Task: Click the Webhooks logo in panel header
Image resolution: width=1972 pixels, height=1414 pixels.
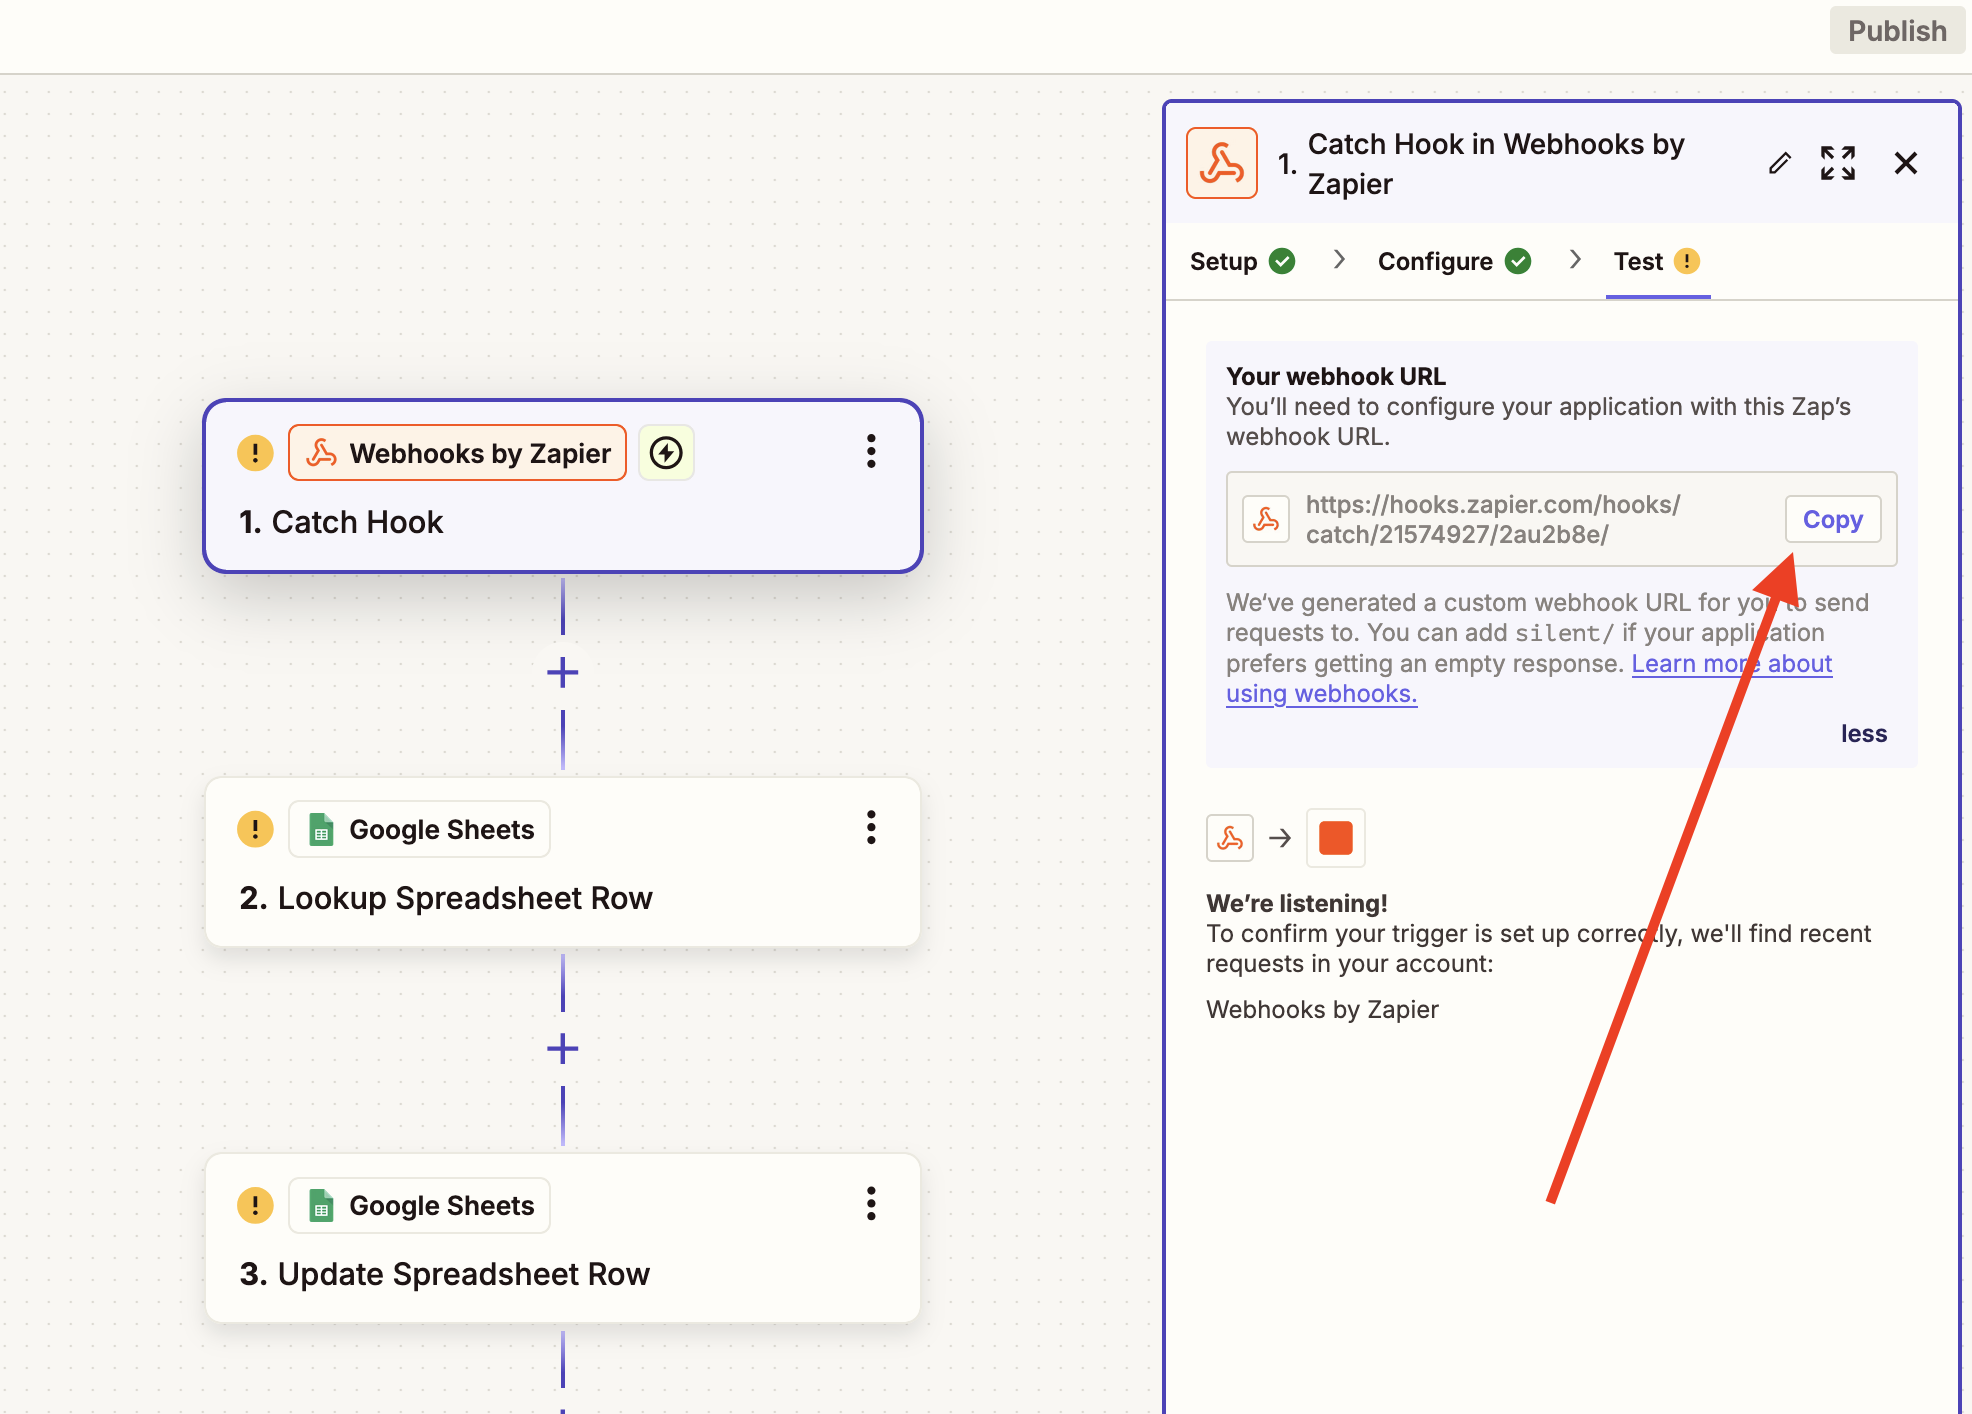Action: coord(1221,163)
